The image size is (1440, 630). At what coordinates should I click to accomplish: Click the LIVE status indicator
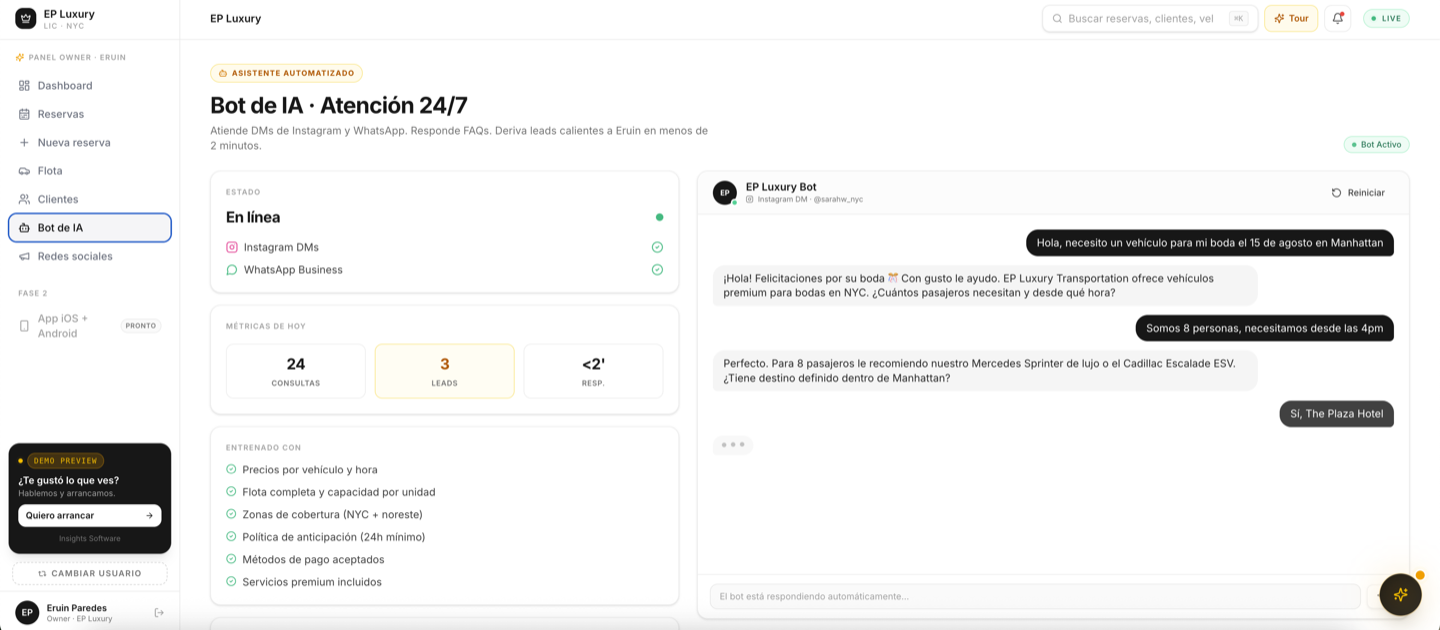point(1386,18)
